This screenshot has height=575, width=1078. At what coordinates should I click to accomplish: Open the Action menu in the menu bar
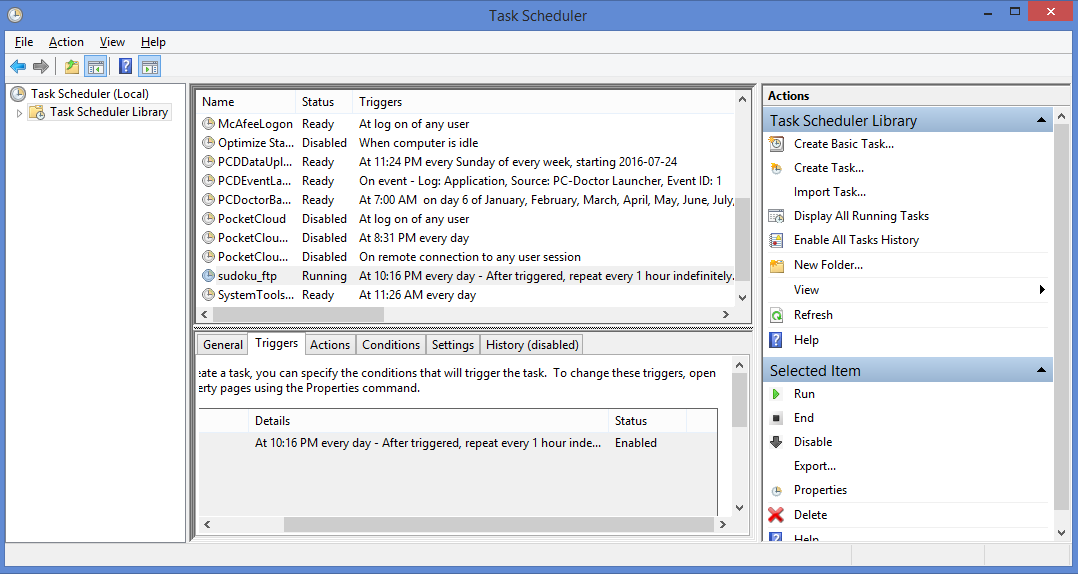point(66,42)
